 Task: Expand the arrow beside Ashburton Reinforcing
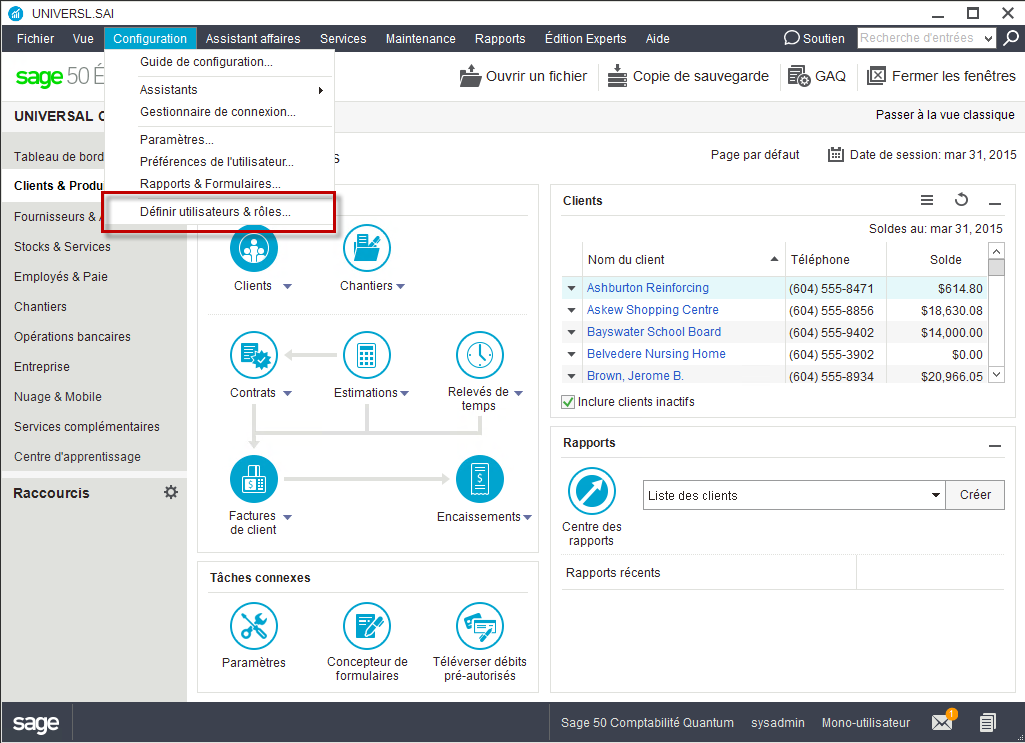tap(572, 289)
